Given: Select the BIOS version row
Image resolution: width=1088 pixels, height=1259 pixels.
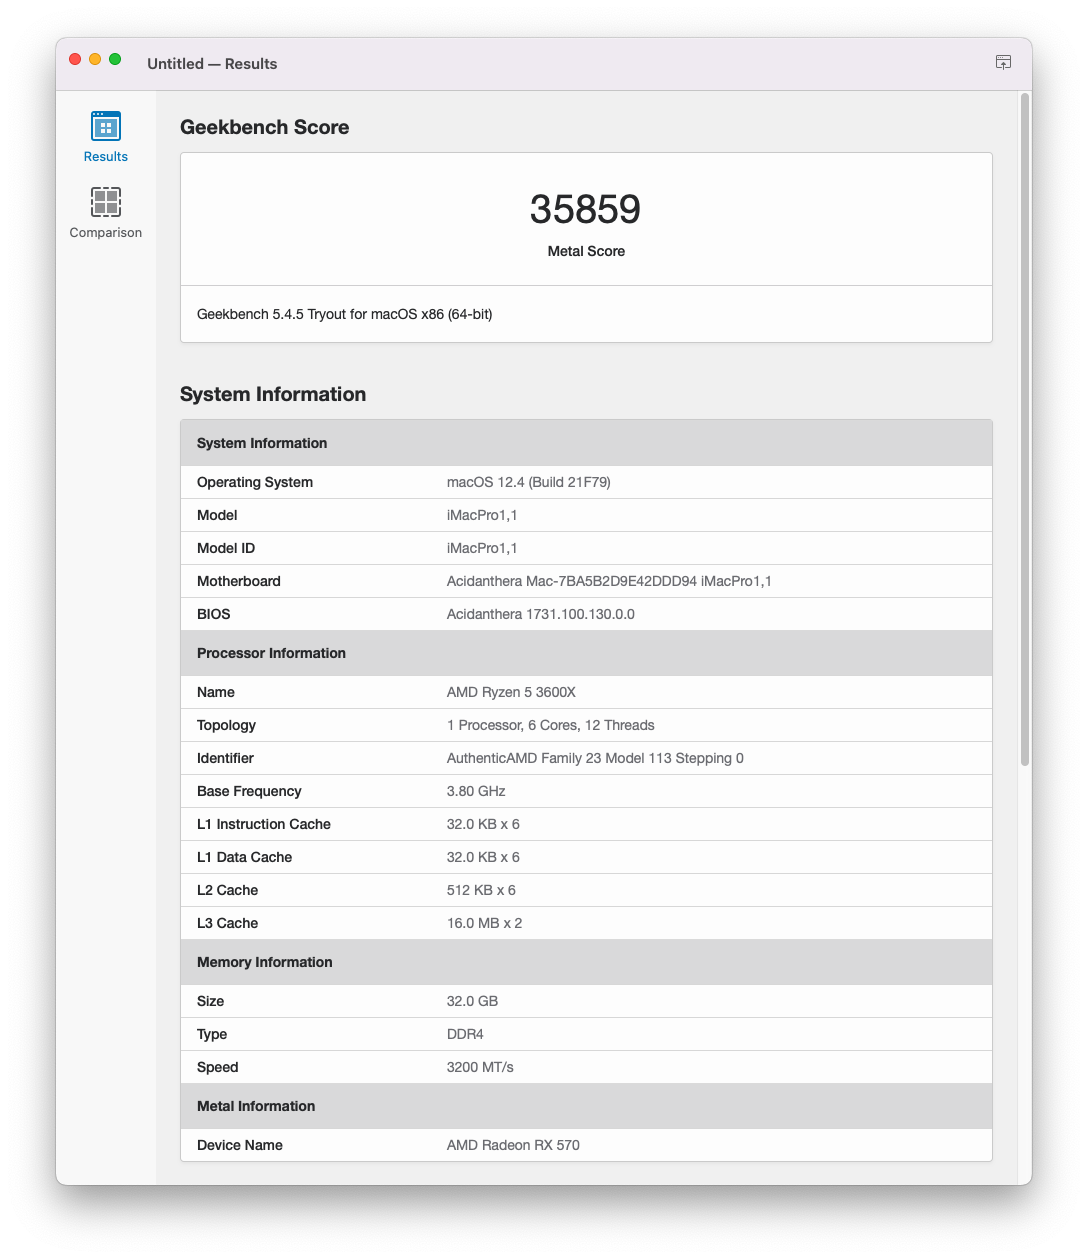Looking at the screenshot, I should [x=585, y=614].
